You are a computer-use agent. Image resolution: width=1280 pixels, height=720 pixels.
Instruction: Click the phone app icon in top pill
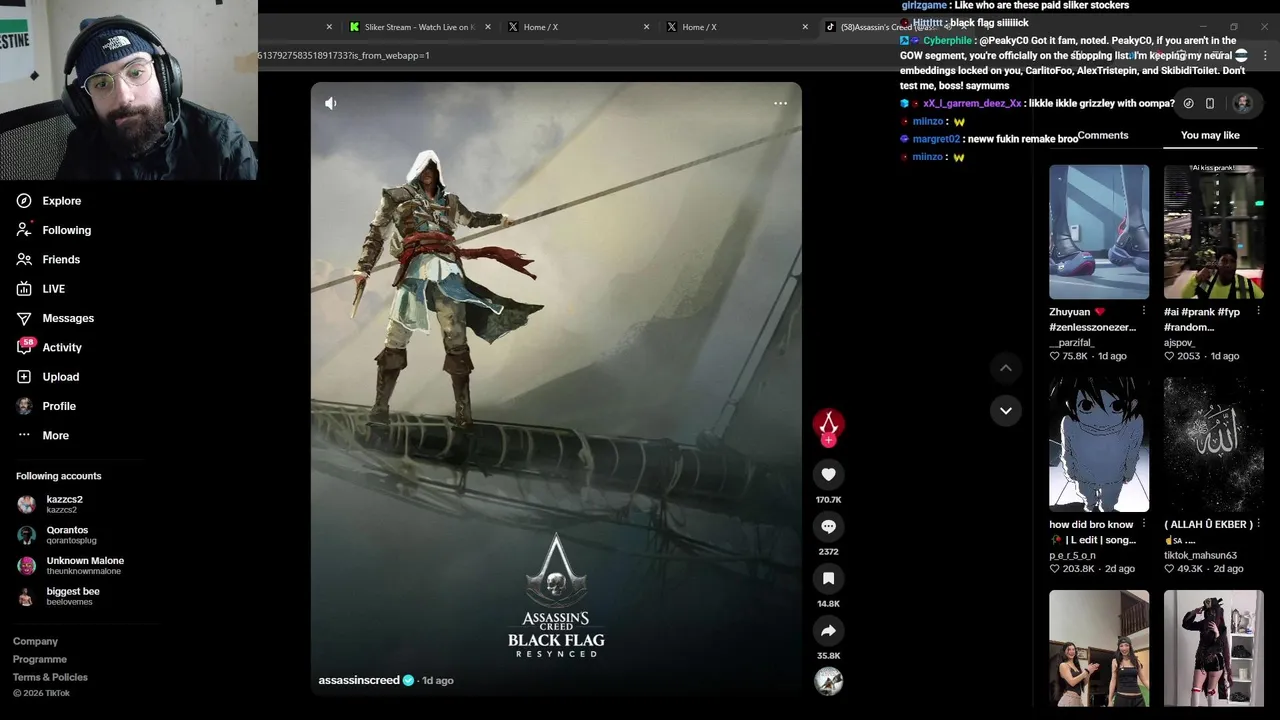point(1210,103)
